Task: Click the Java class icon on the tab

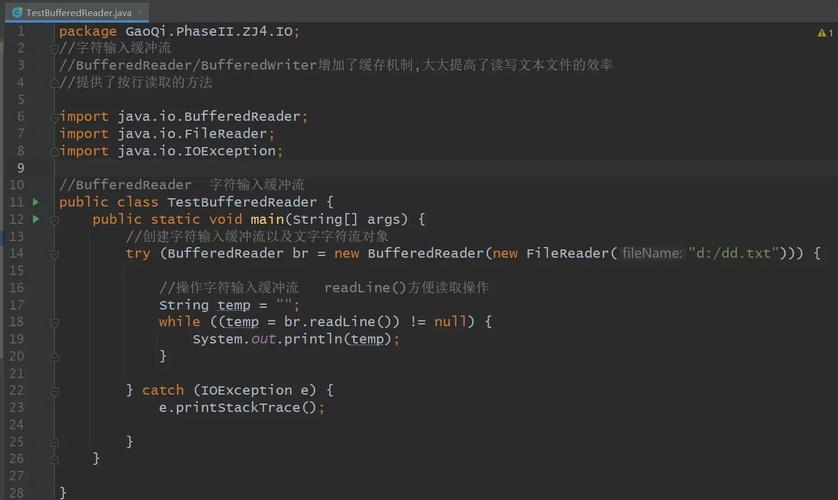Action: [17, 12]
